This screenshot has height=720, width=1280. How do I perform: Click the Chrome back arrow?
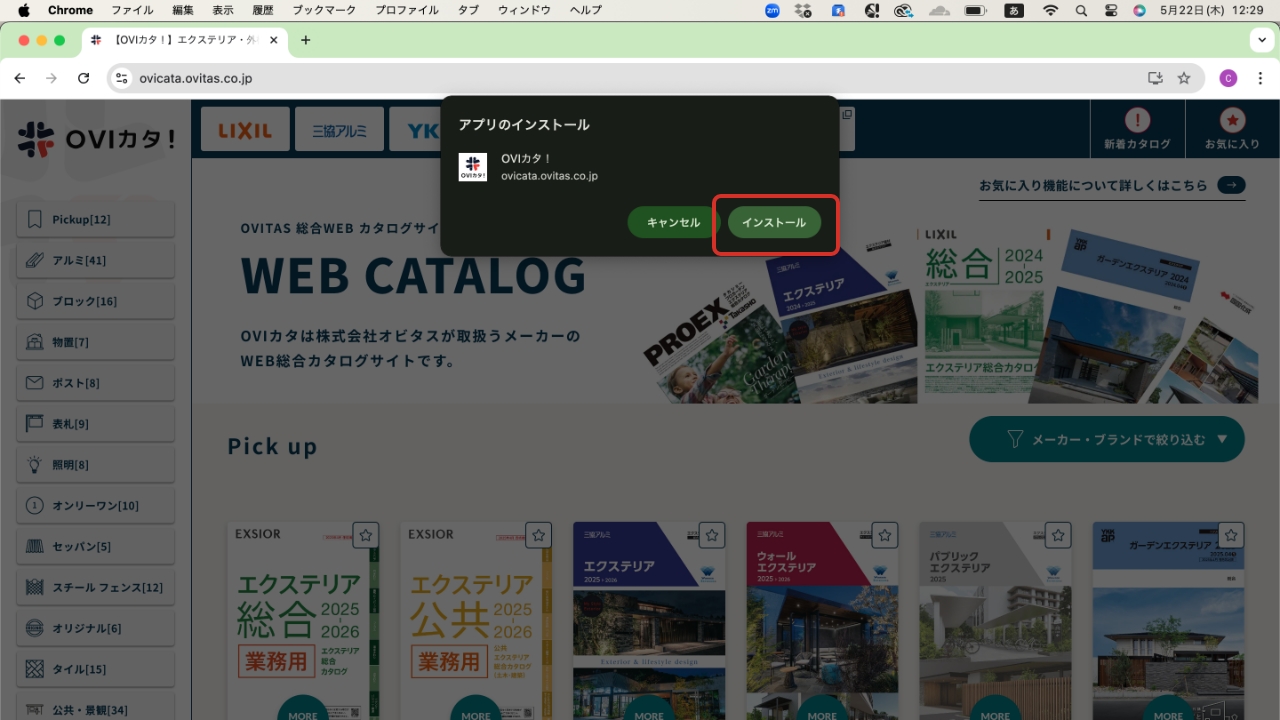(x=20, y=78)
